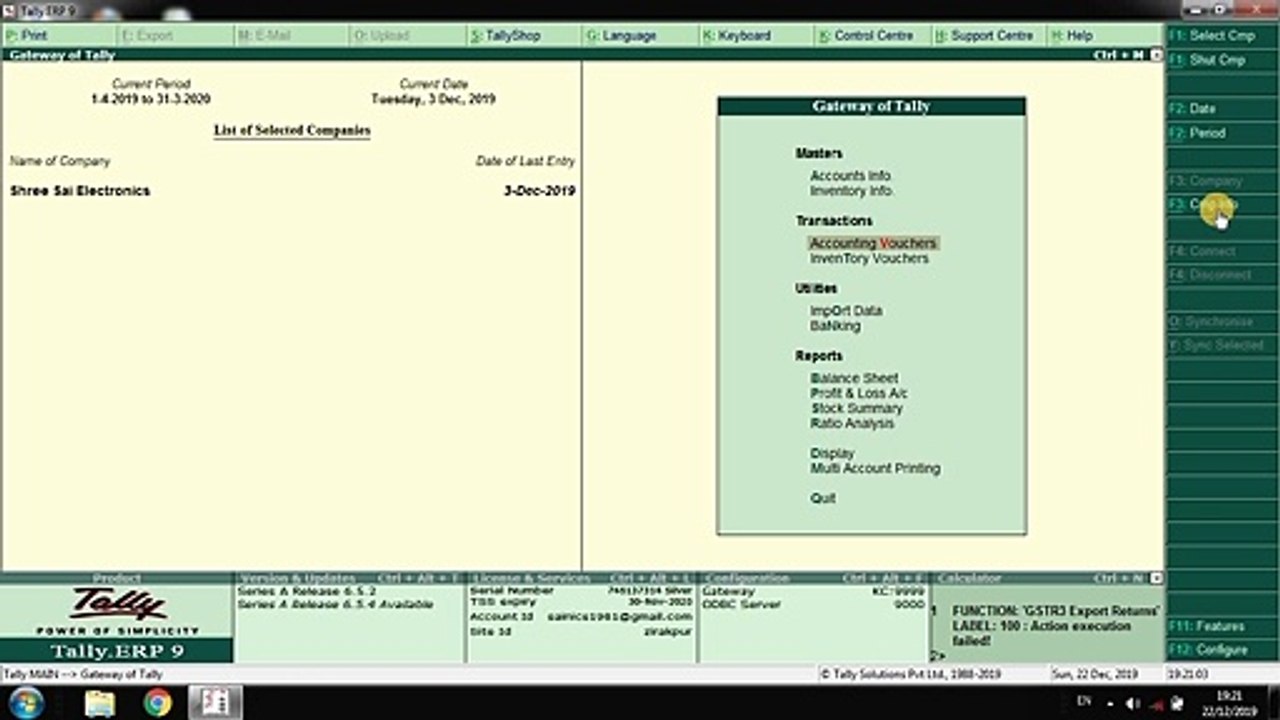The width and height of the screenshot is (1280, 720).
Task: Open Display menu entry
Action: pos(832,454)
